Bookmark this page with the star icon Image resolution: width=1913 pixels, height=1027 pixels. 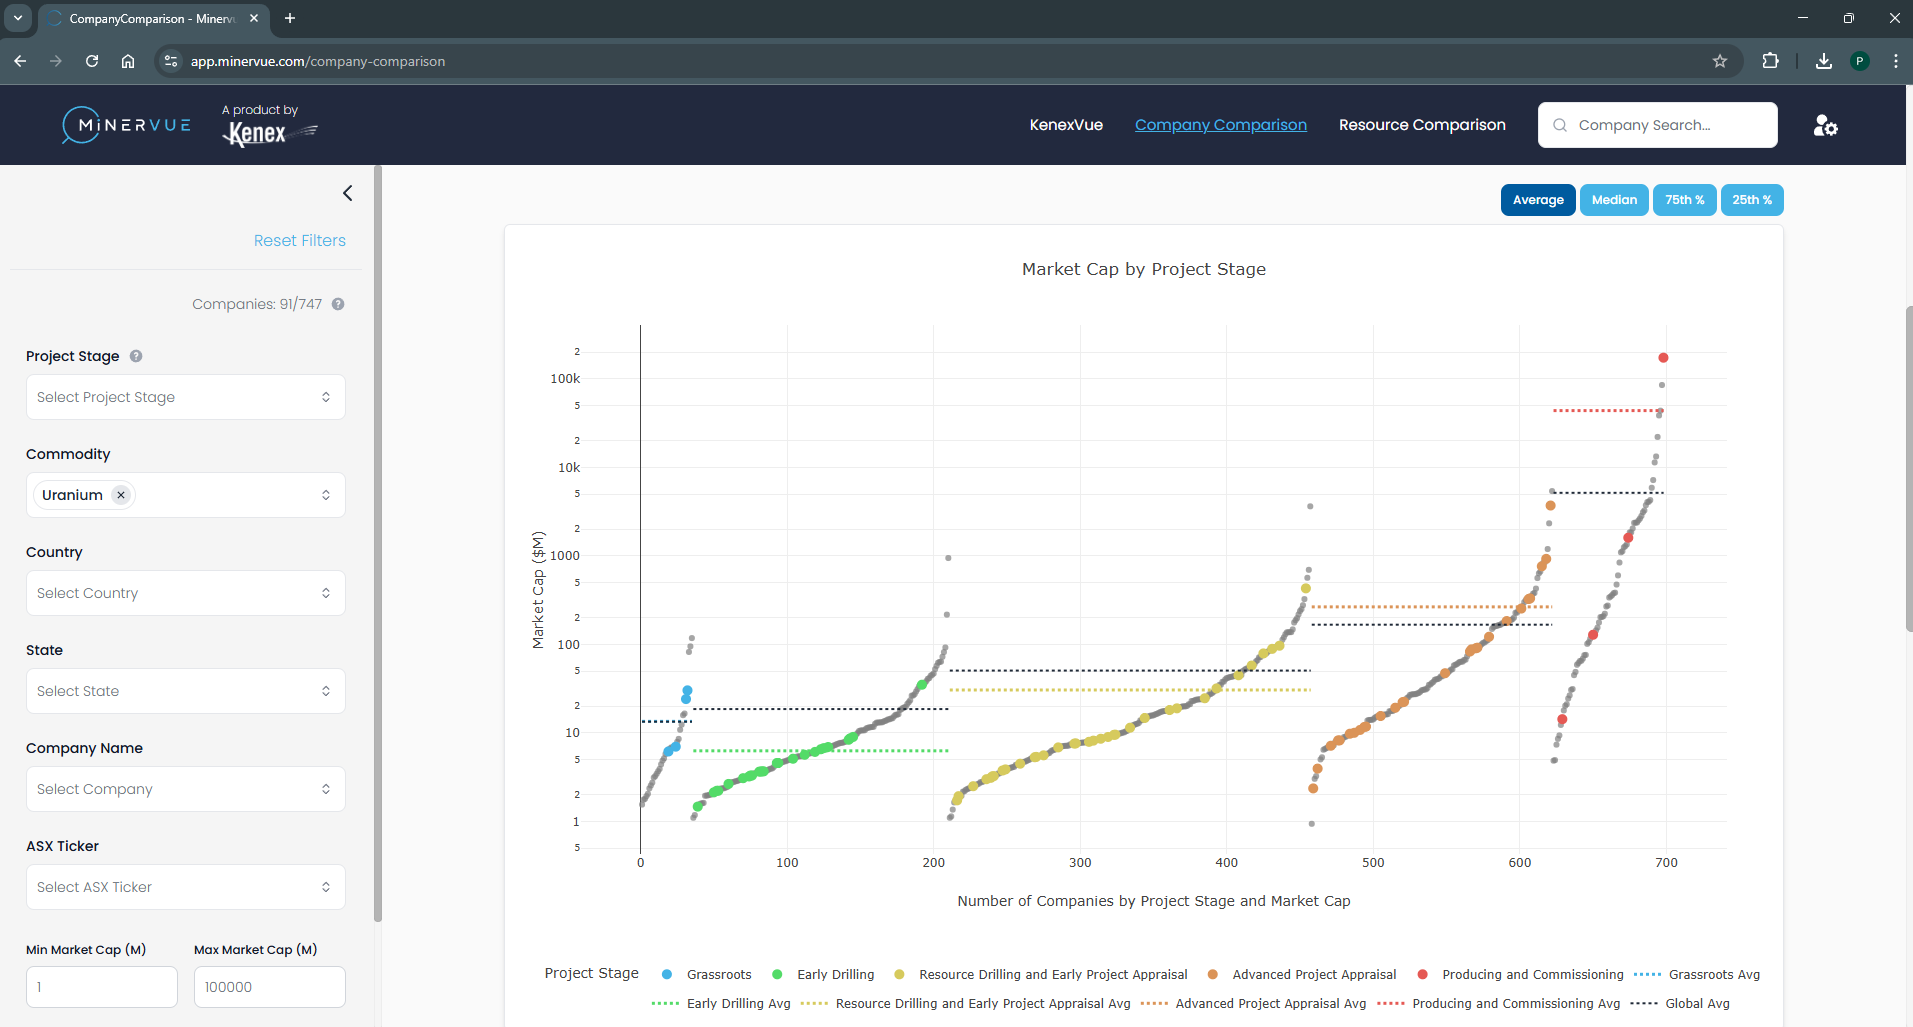coord(1720,61)
